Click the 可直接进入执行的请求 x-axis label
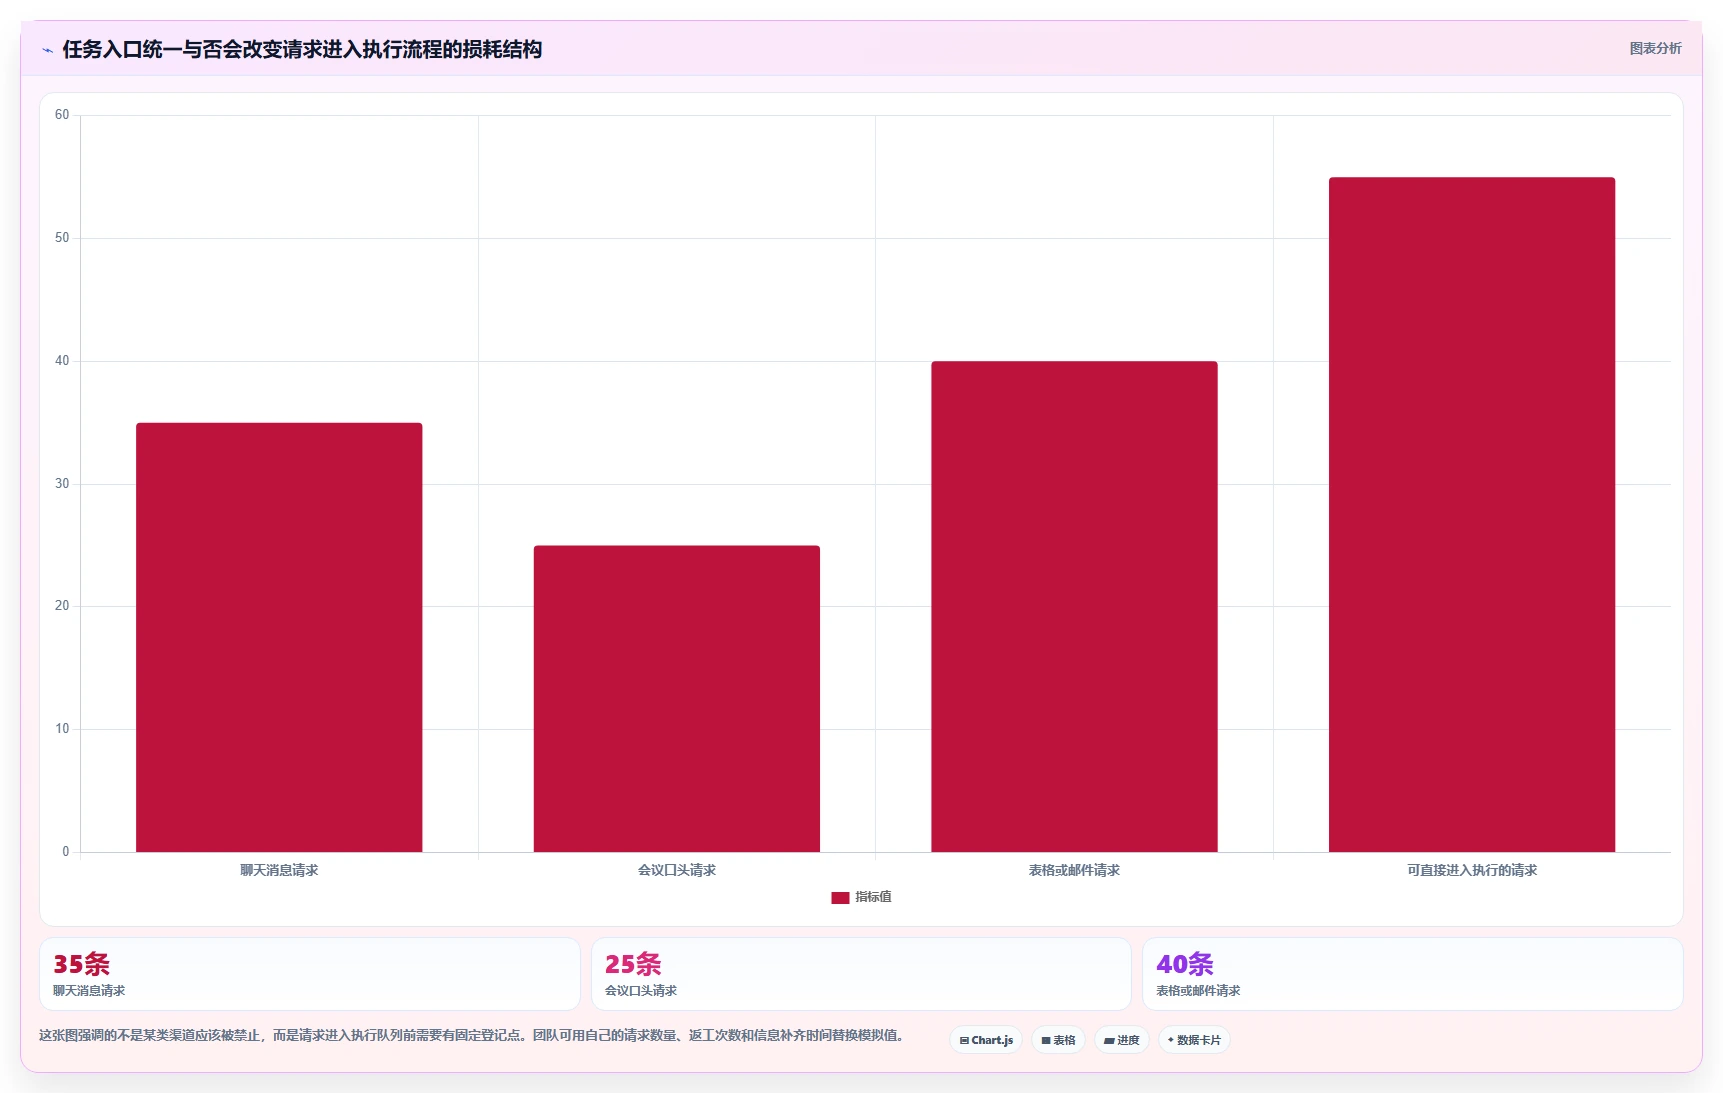1723x1093 pixels. pos(1472,870)
